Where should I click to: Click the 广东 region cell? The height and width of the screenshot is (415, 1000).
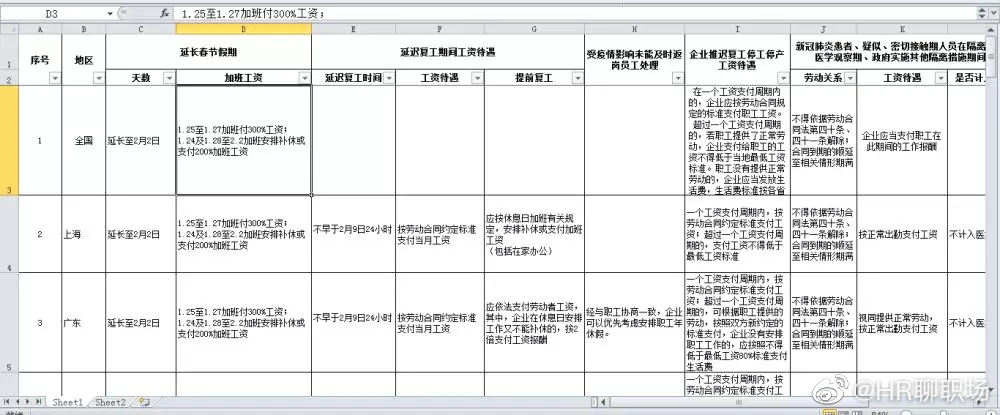click(x=84, y=323)
